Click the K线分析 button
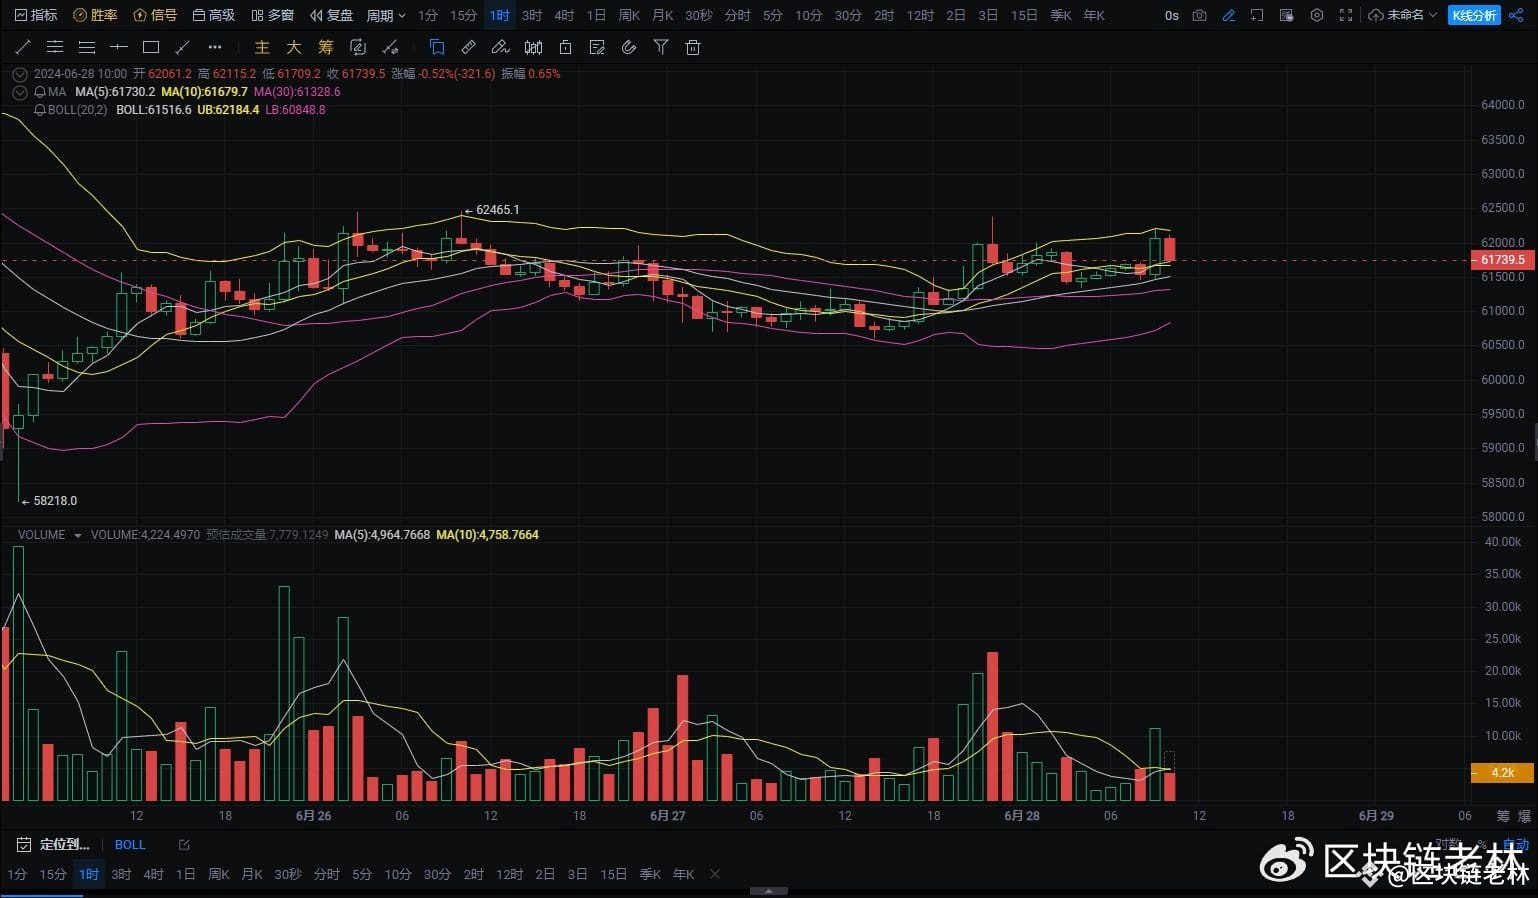1538x898 pixels. 1474,15
